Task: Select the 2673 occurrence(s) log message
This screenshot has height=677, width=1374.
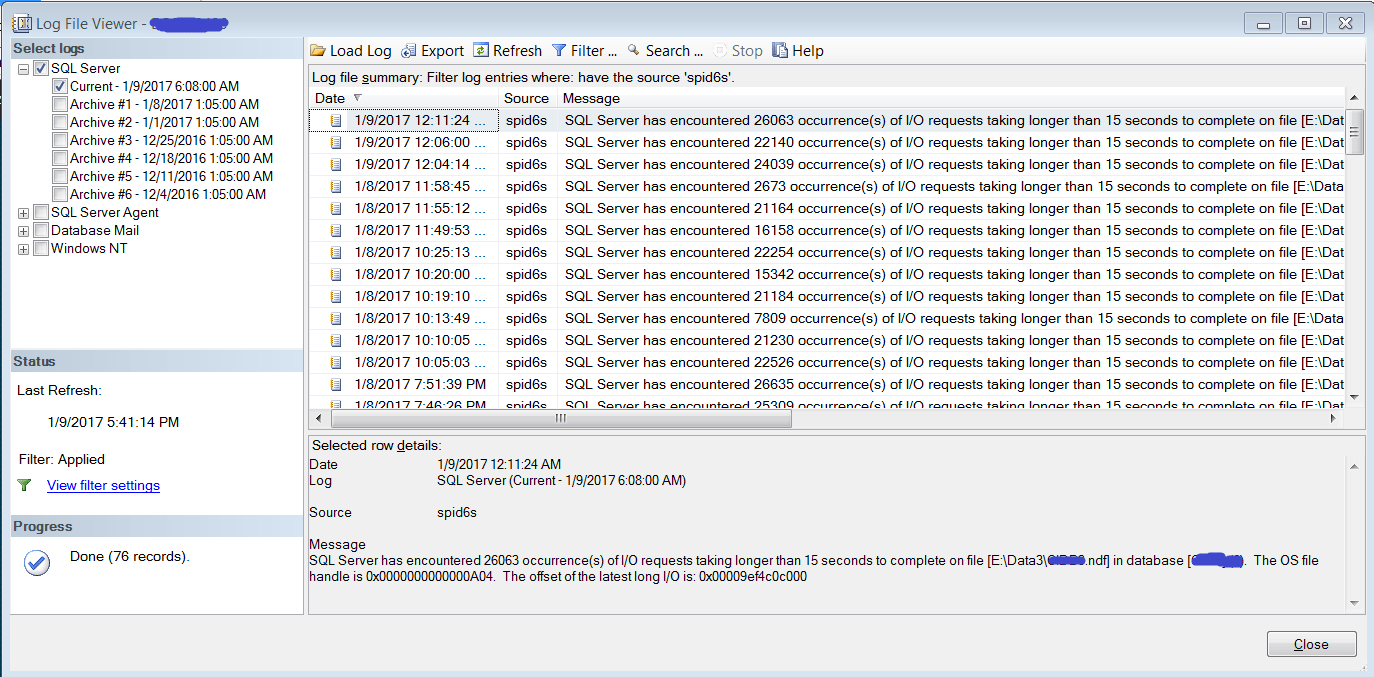Action: [953, 186]
